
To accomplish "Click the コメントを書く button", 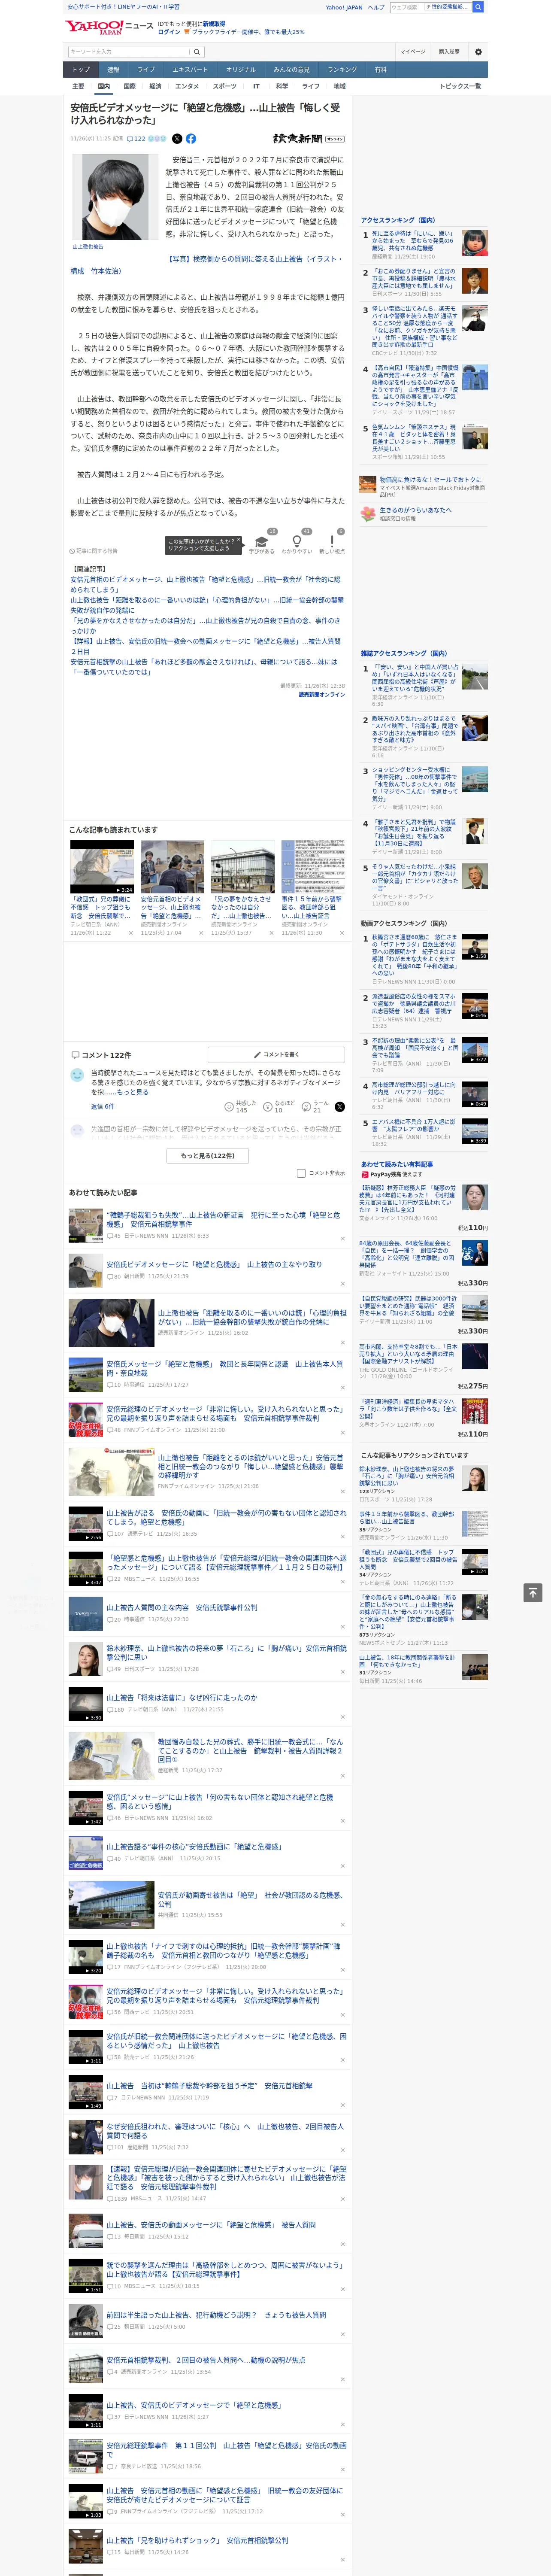I will [276, 1055].
